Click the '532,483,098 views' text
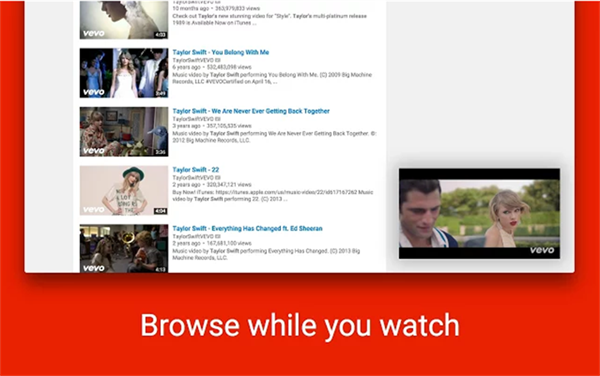 point(229,67)
